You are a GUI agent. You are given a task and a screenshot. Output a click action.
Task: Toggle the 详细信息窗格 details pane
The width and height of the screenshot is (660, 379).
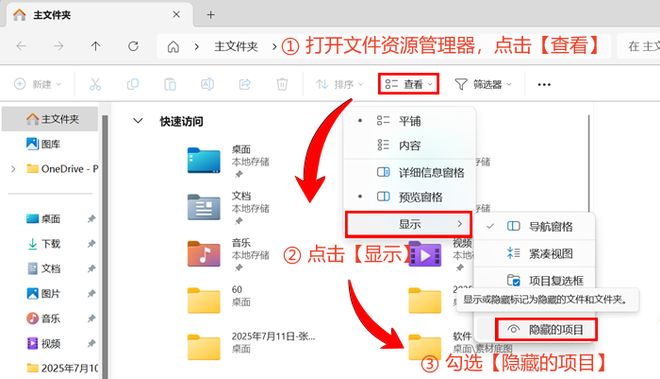click(410, 172)
